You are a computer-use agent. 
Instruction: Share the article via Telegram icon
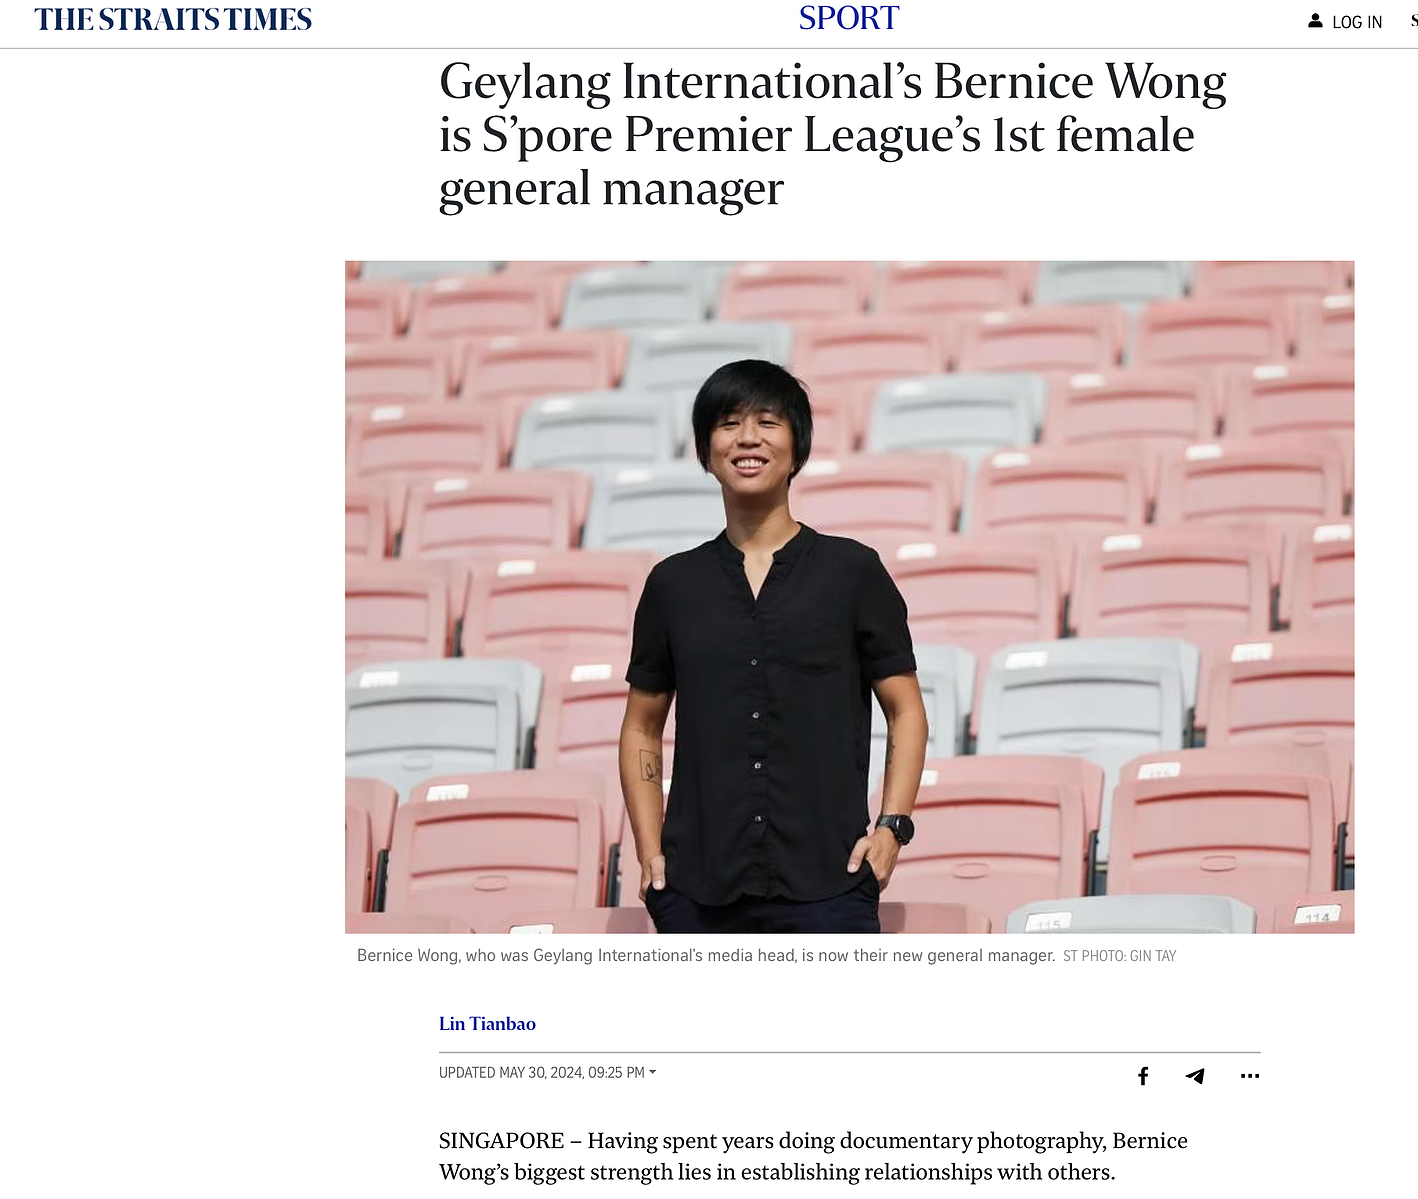click(1195, 1076)
